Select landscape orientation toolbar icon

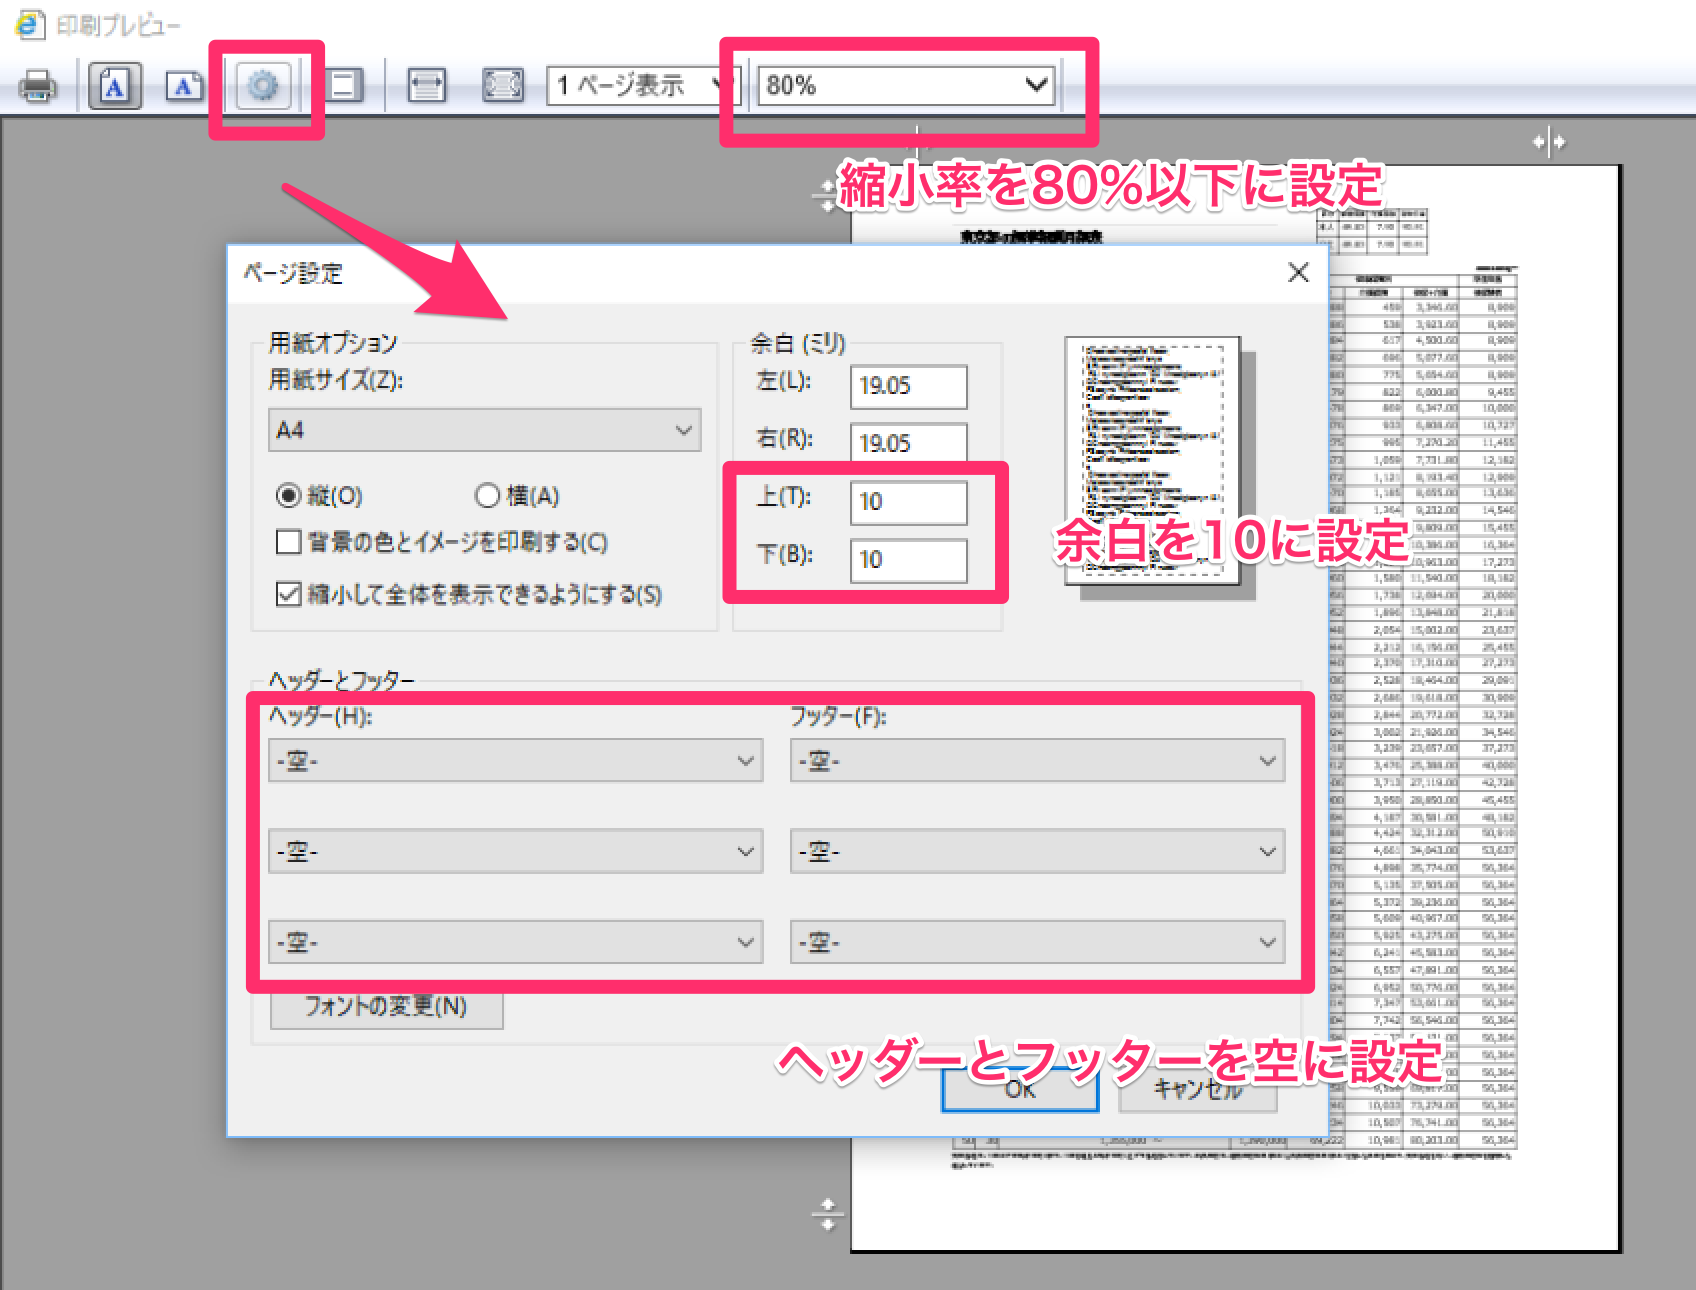coord(184,86)
